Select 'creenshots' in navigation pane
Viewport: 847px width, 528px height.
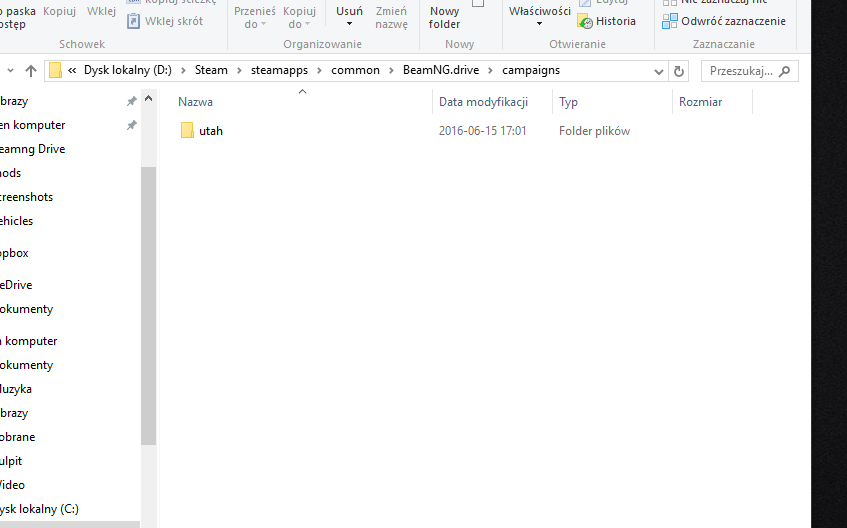click(26, 197)
